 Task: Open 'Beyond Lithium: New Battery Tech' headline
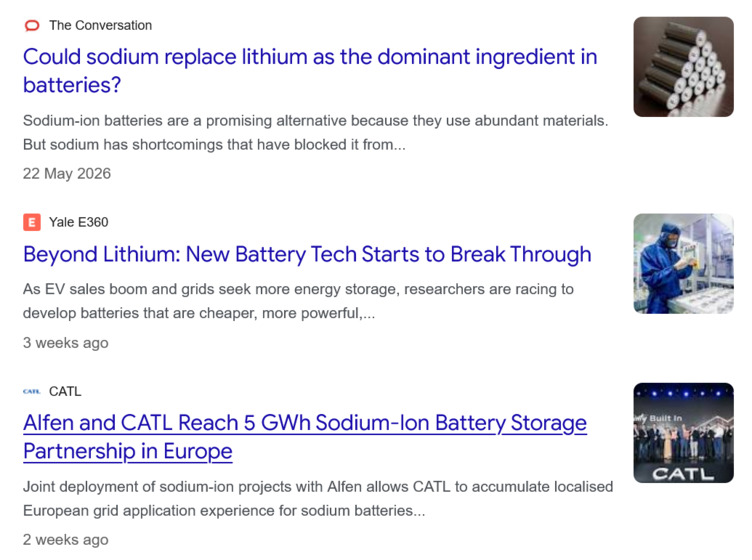coord(307,254)
